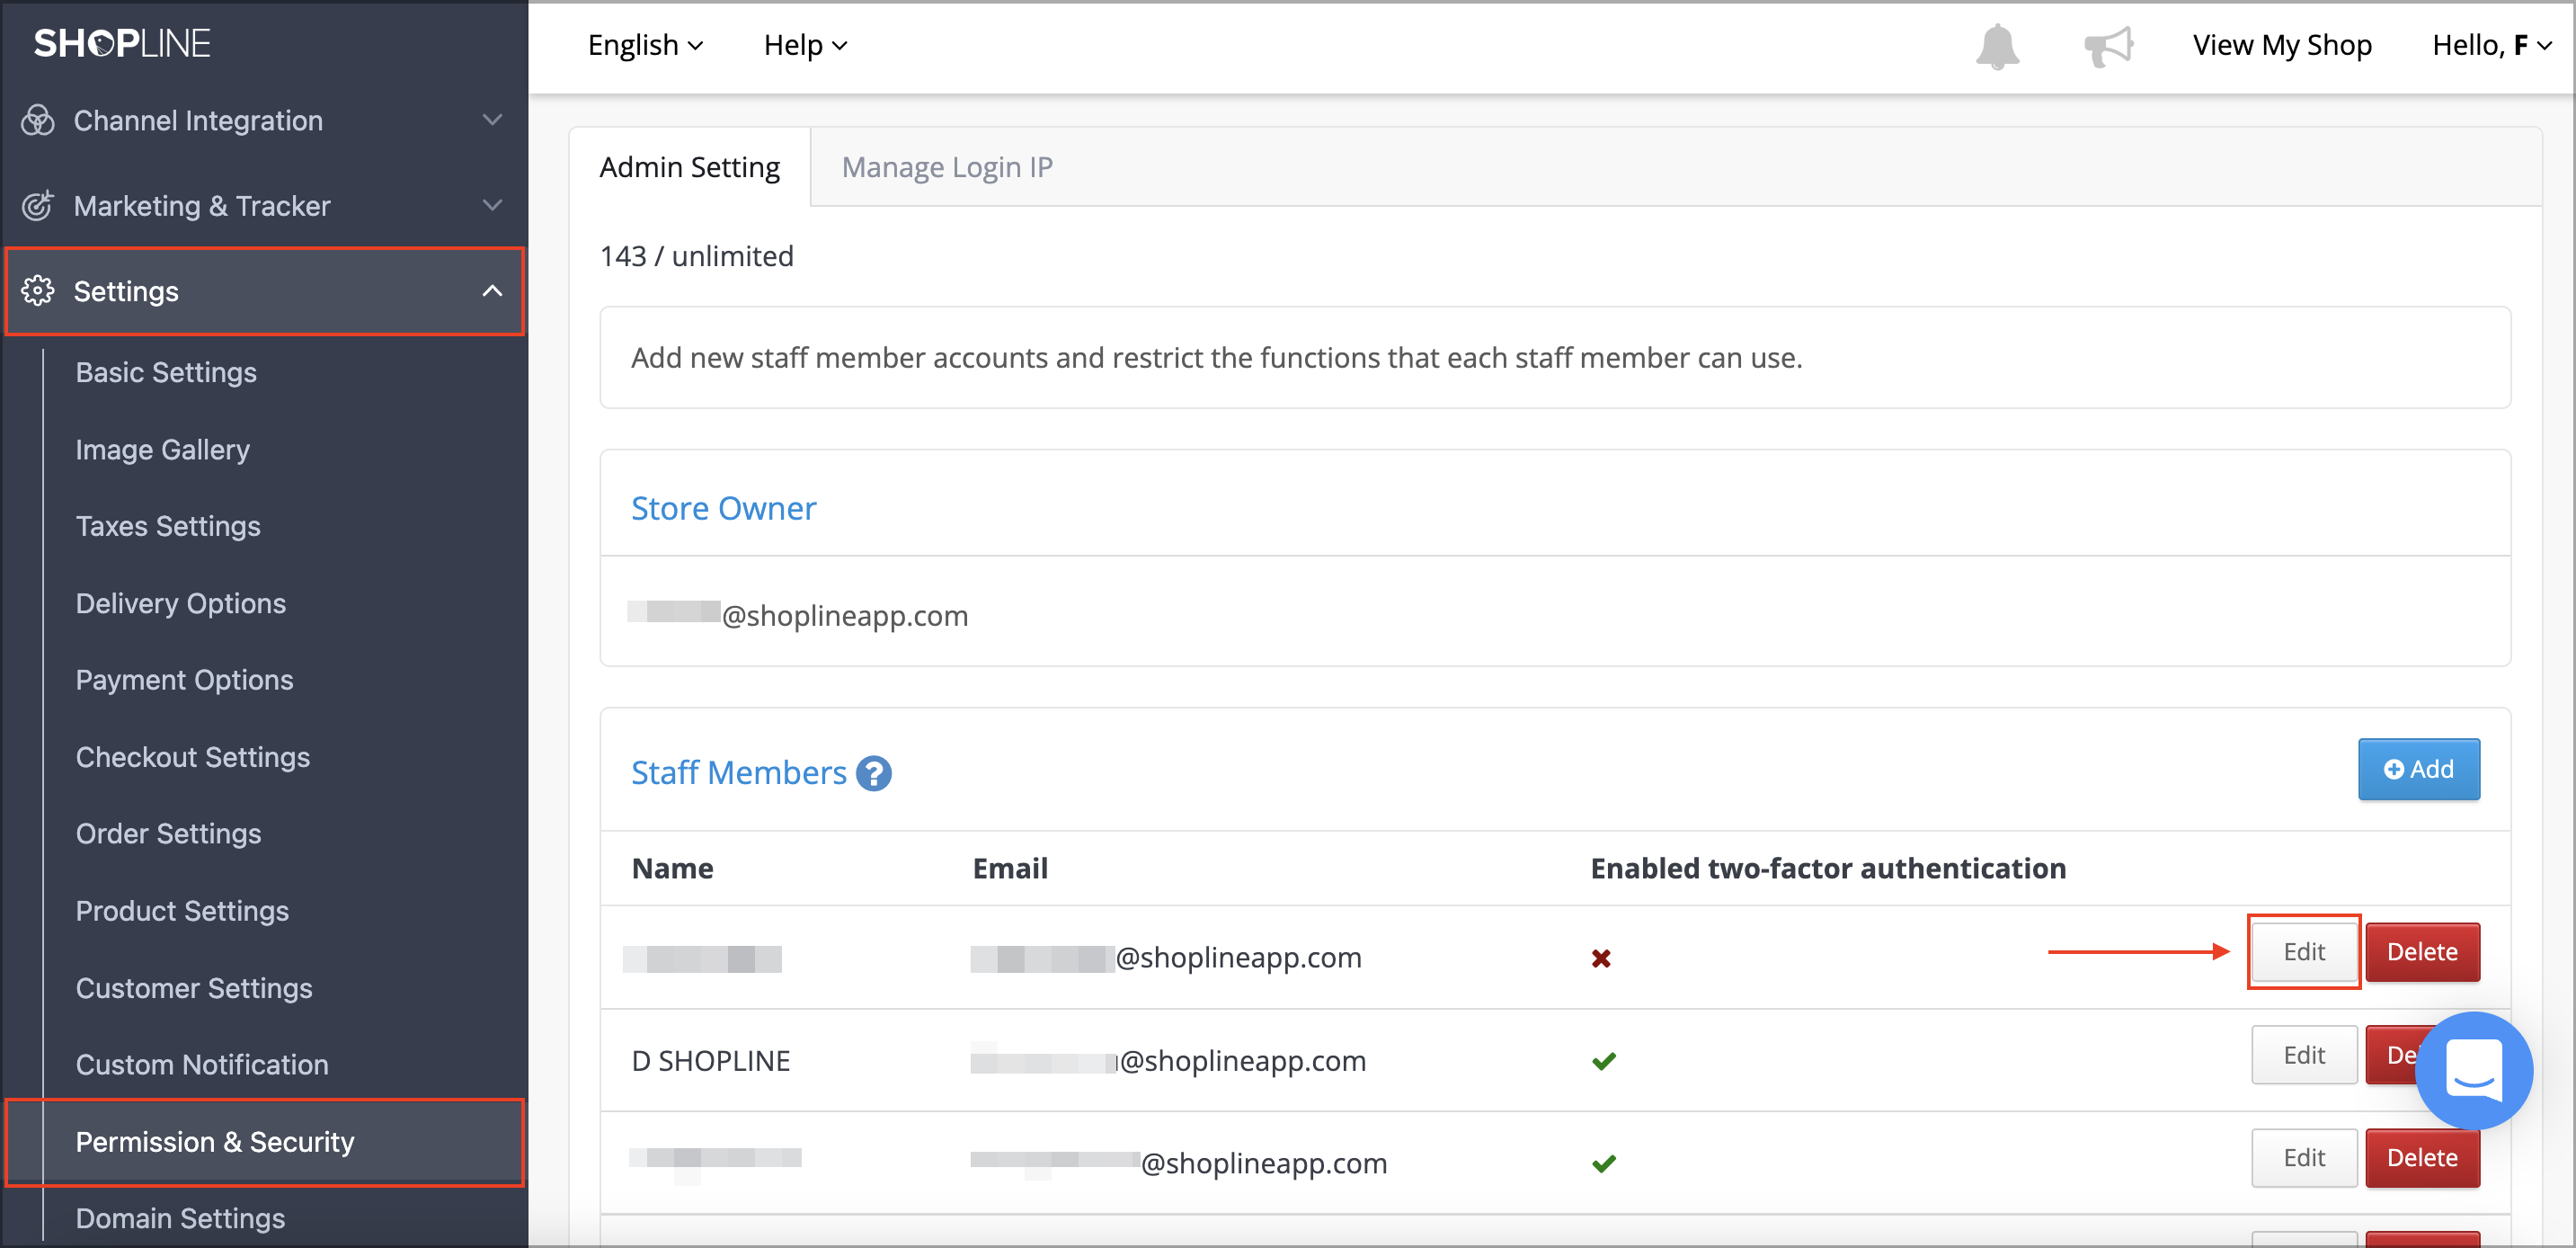Click the store owner email address

pos(797,614)
